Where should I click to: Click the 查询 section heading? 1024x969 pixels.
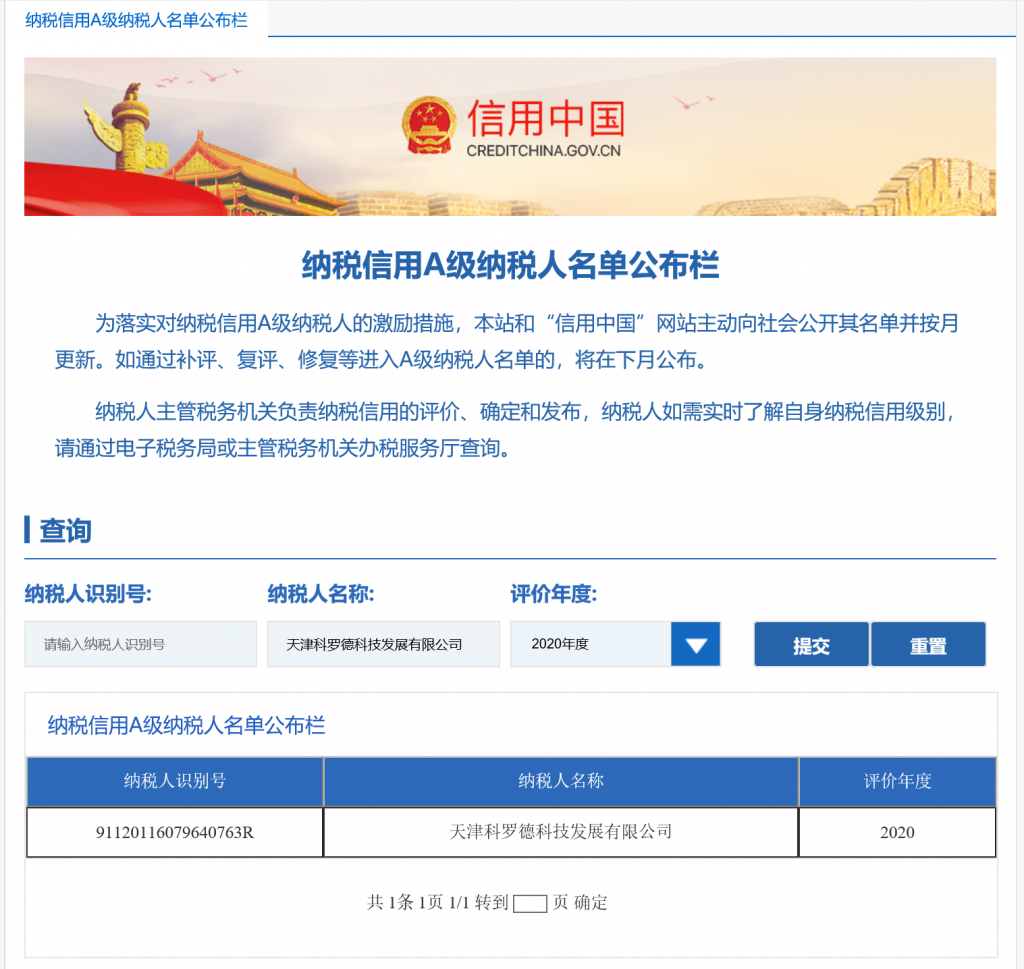click(65, 530)
